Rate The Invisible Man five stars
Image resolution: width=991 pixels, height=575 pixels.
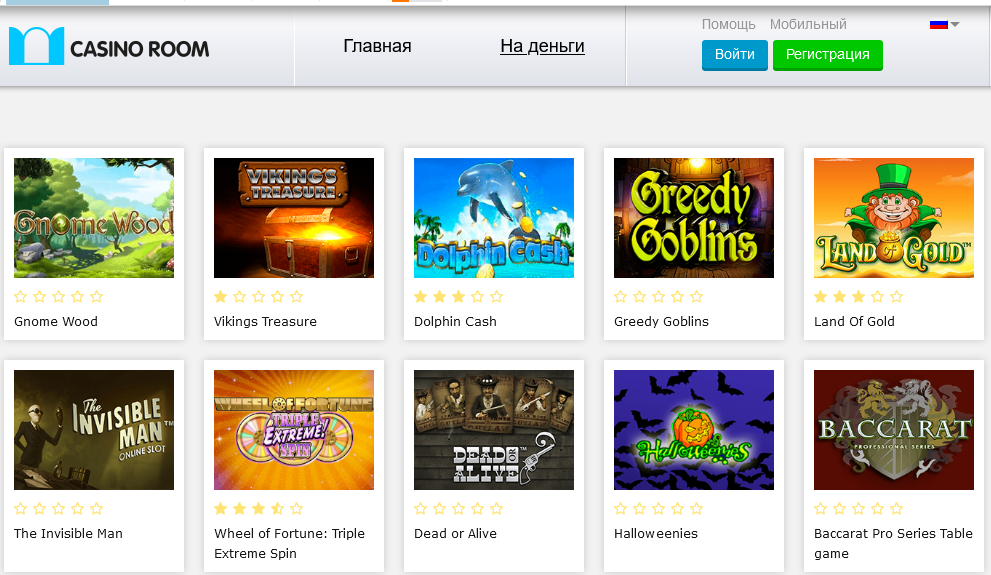coord(97,508)
